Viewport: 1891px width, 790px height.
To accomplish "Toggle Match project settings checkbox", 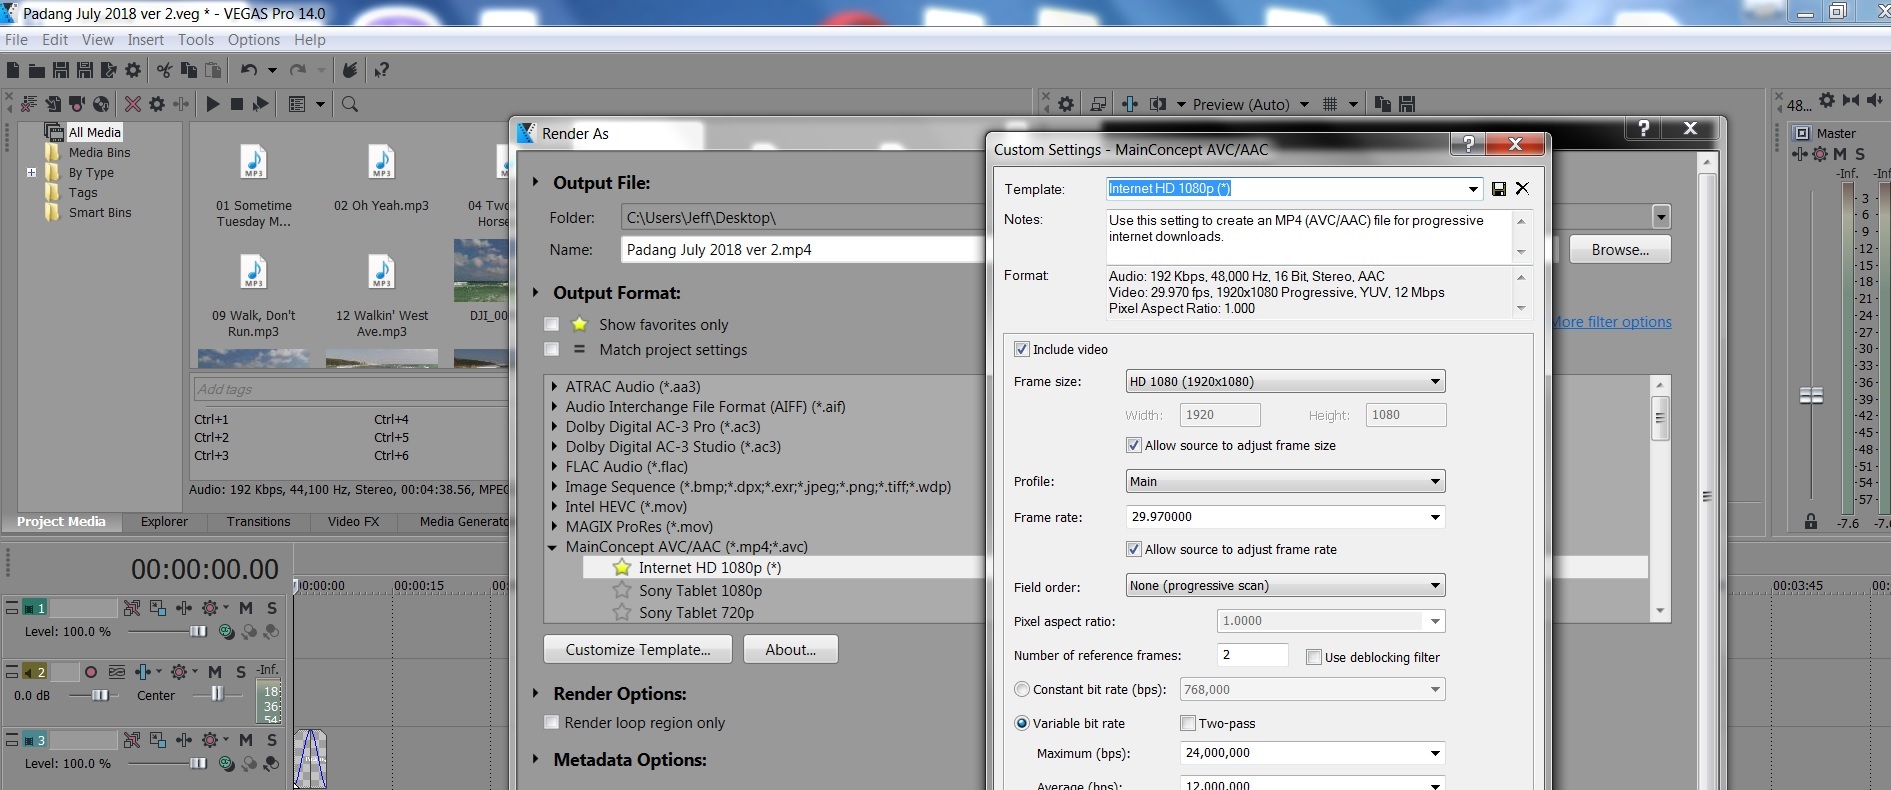I will coord(551,349).
